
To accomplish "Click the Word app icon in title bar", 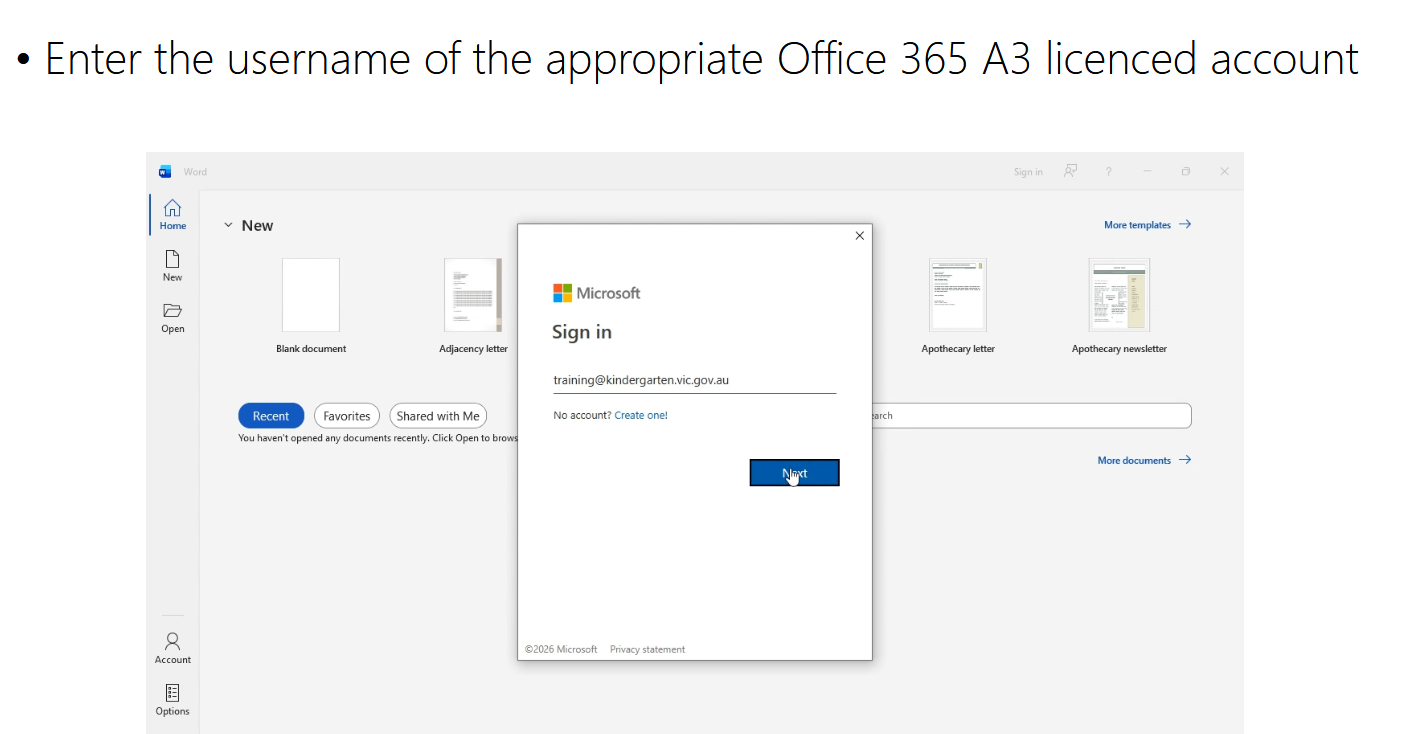I will point(165,172).
